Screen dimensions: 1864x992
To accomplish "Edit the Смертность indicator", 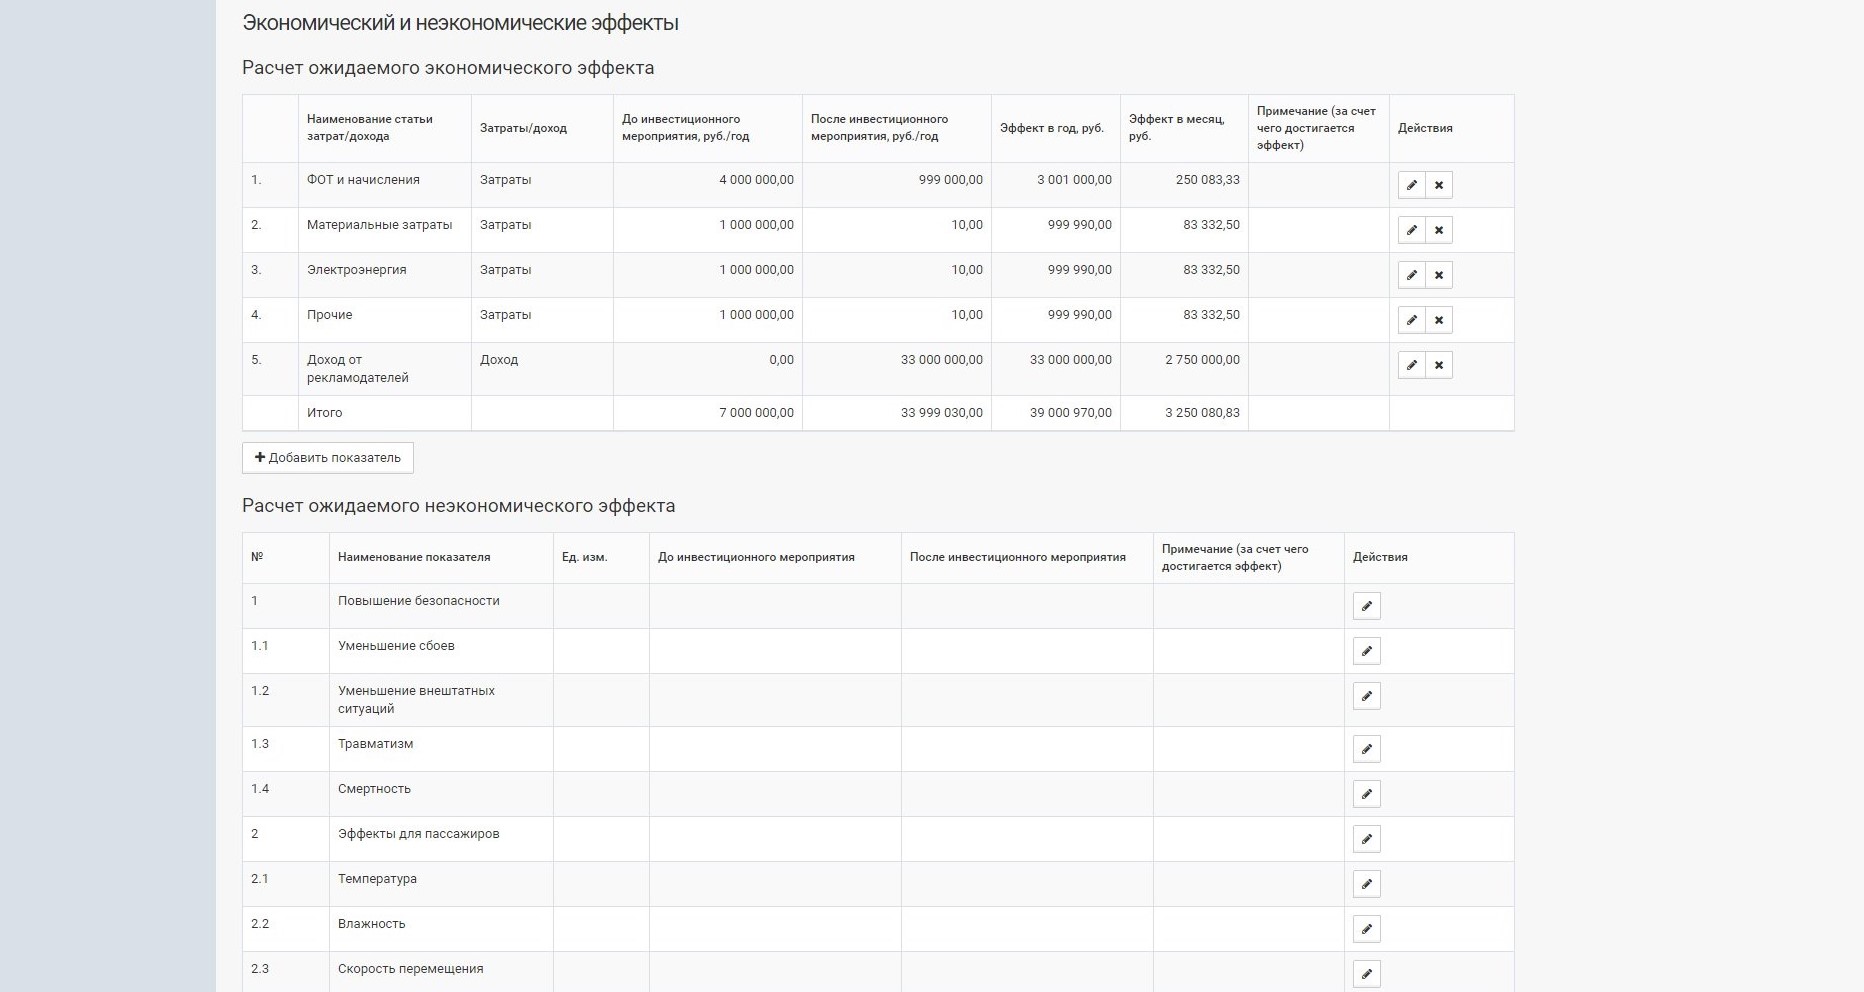I will 1367,794.
